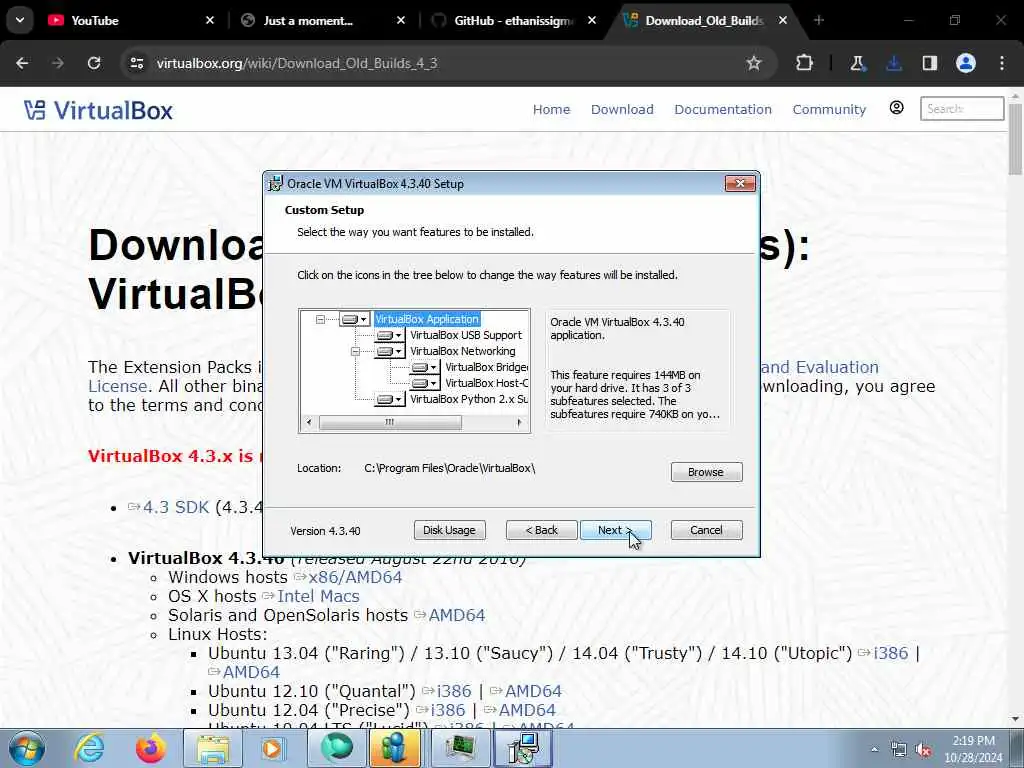Open a new browser tab

818,21
